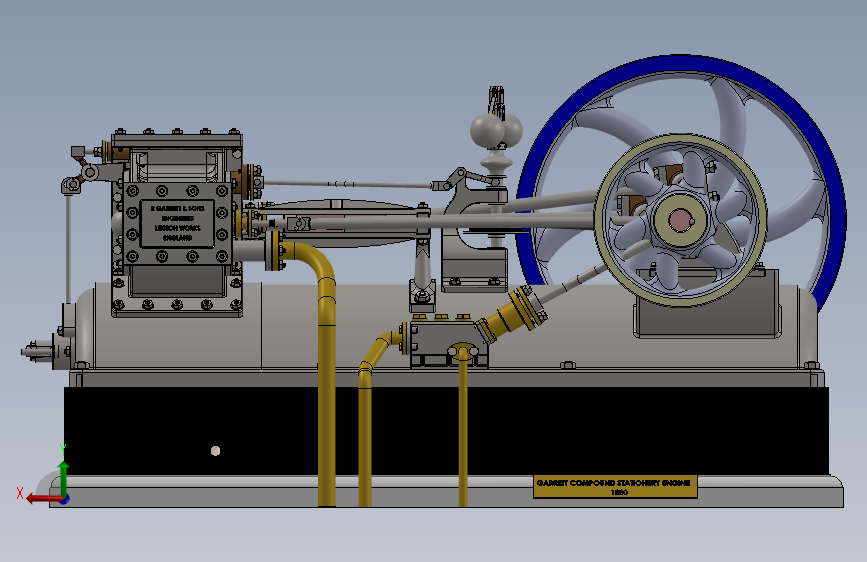This screenshot has width=867, height=562.
Task: Select the angled brass pump barrel with flanges
Action: 511,316
